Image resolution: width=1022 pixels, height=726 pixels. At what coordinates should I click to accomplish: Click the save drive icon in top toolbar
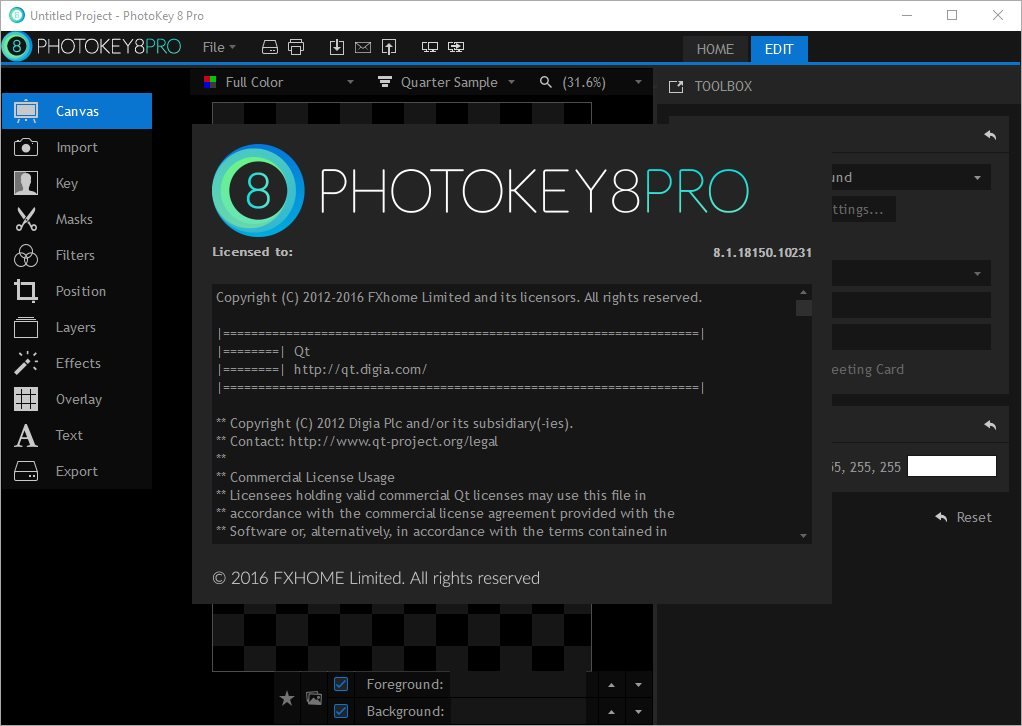(270, 47)
